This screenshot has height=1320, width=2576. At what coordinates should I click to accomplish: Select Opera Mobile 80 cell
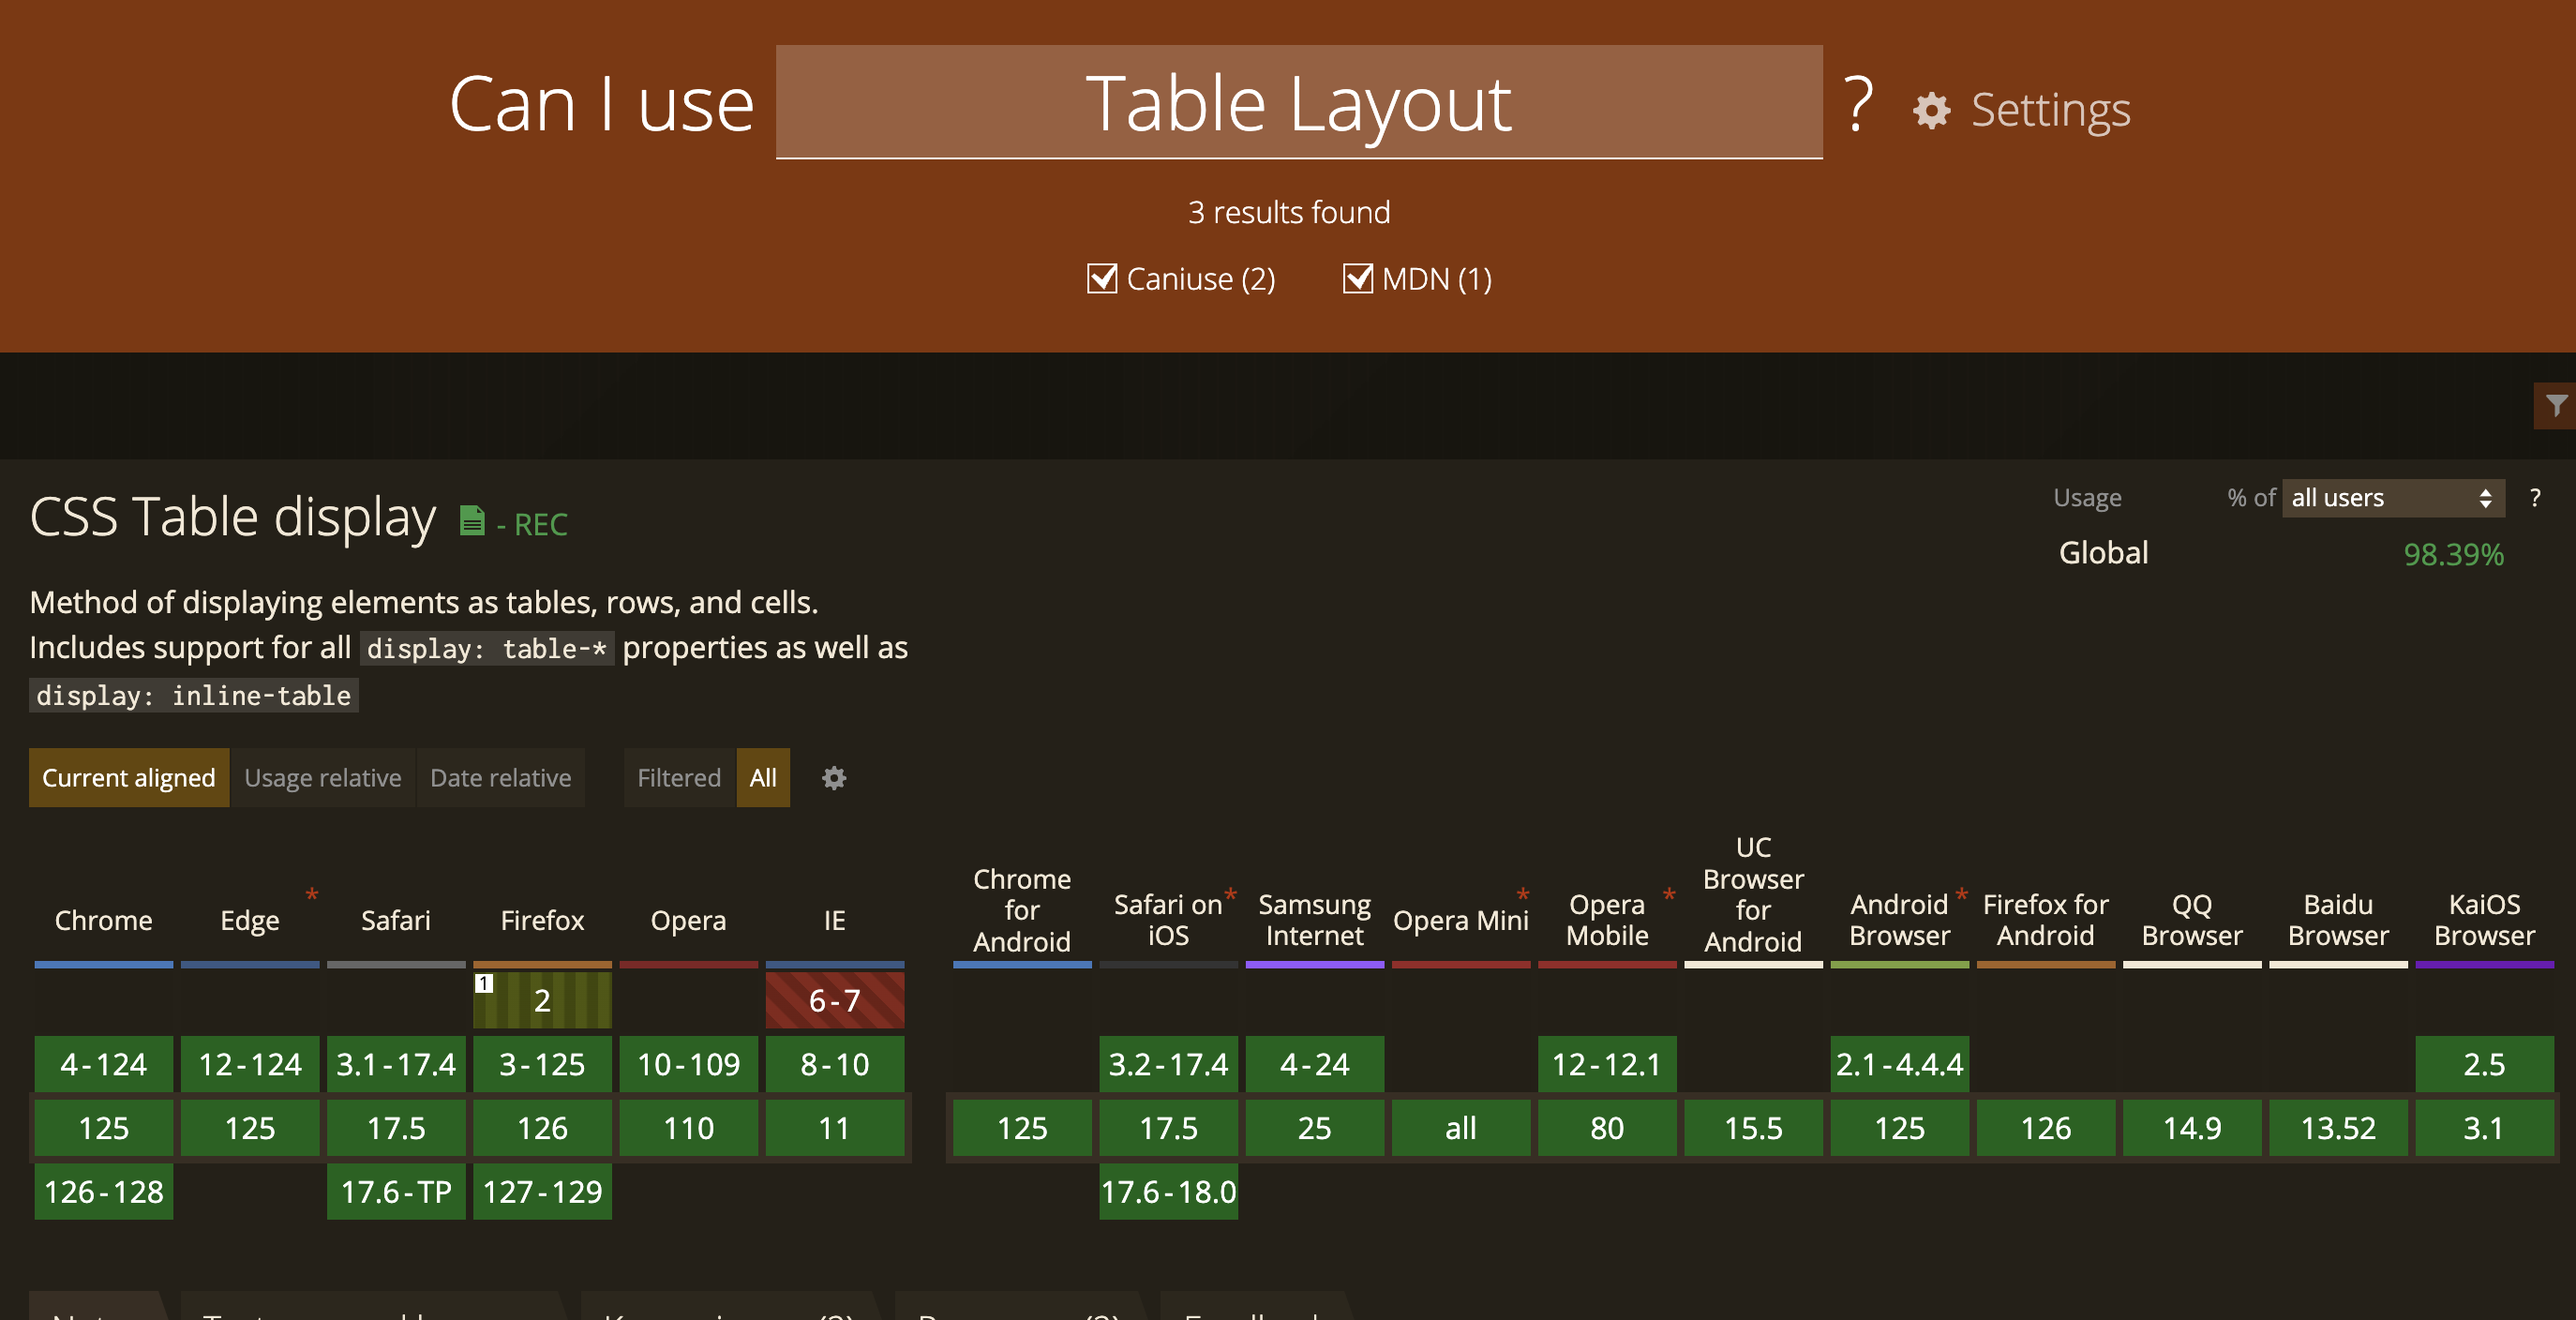pos(1607,1128)
